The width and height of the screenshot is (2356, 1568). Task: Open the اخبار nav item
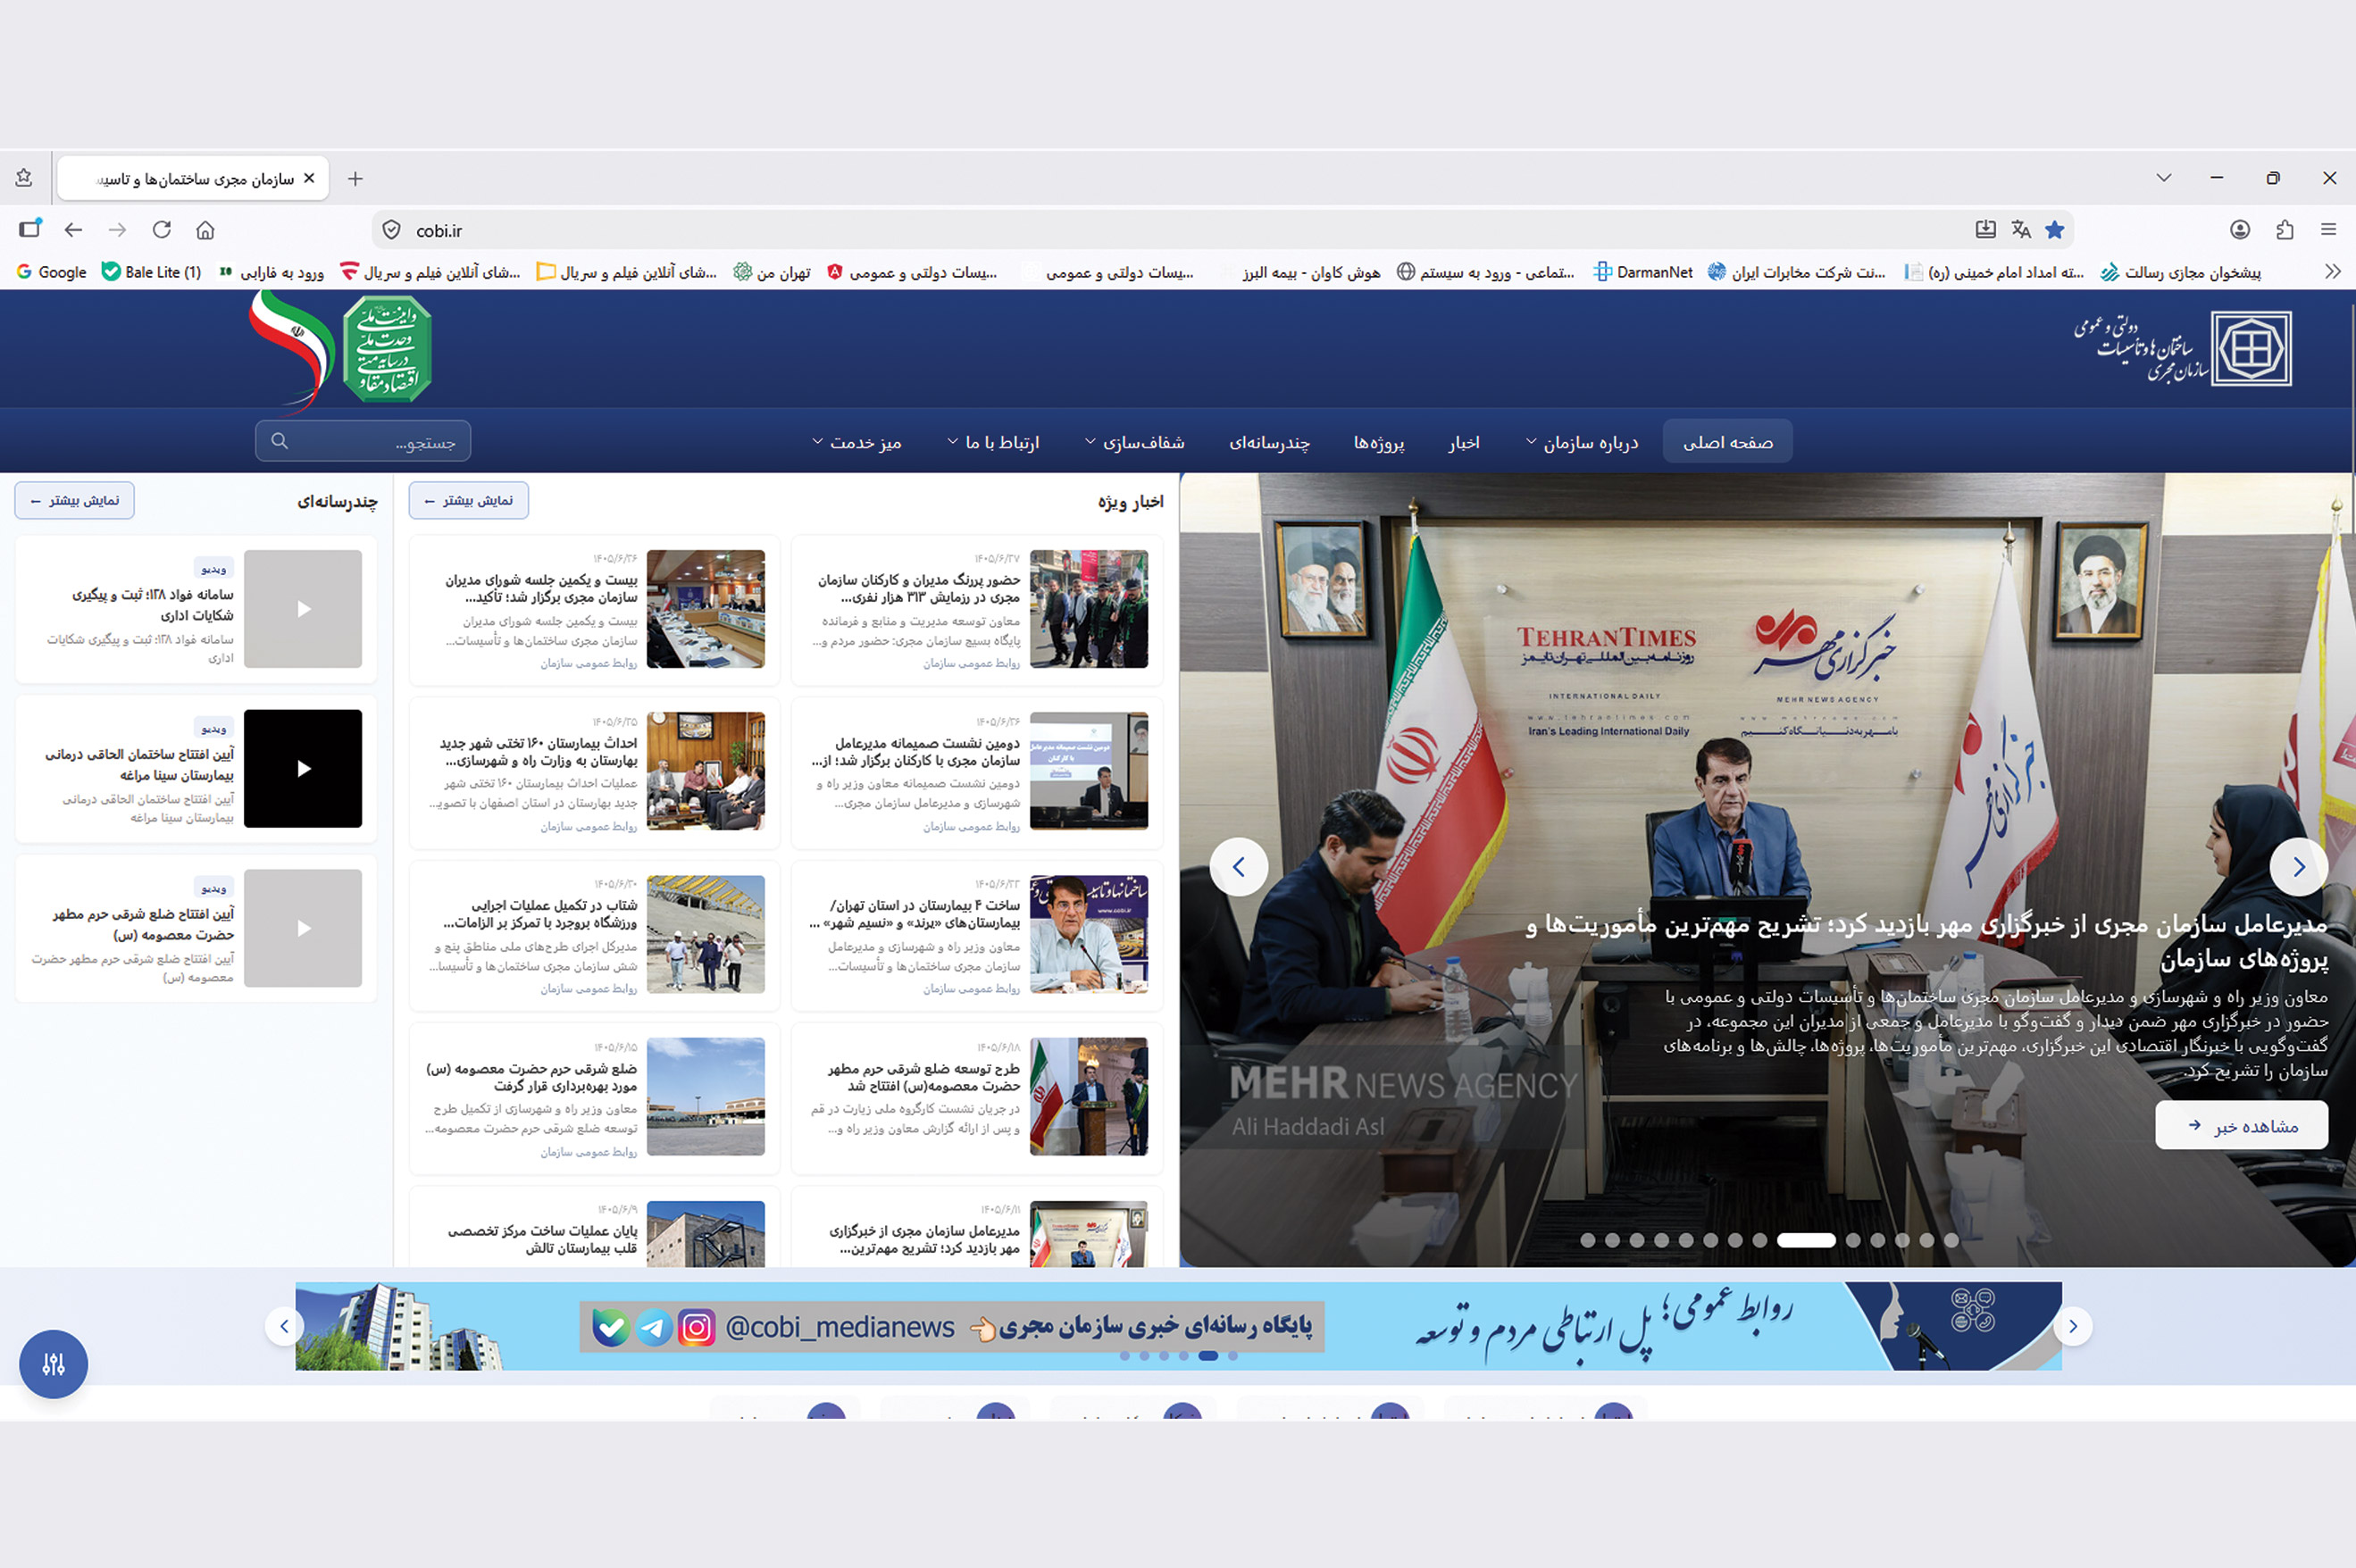[1464, 442]
